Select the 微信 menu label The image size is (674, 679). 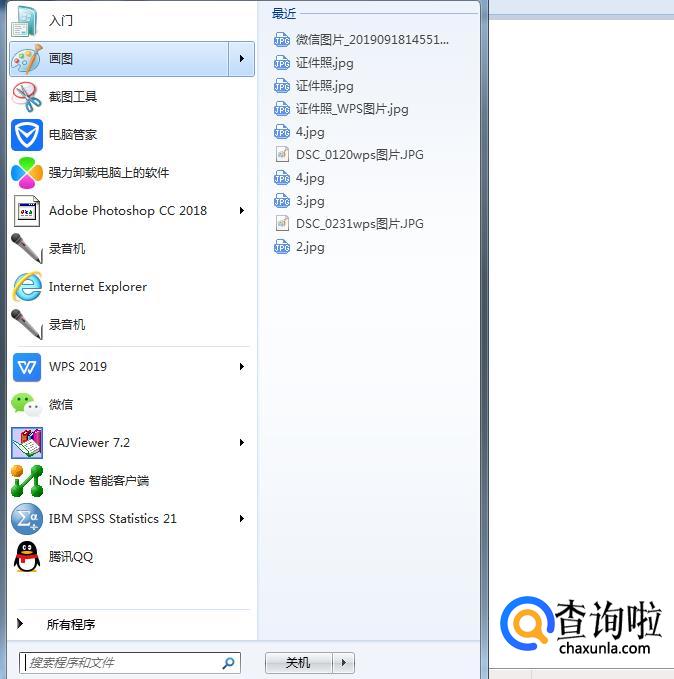(x=61, y=405)
